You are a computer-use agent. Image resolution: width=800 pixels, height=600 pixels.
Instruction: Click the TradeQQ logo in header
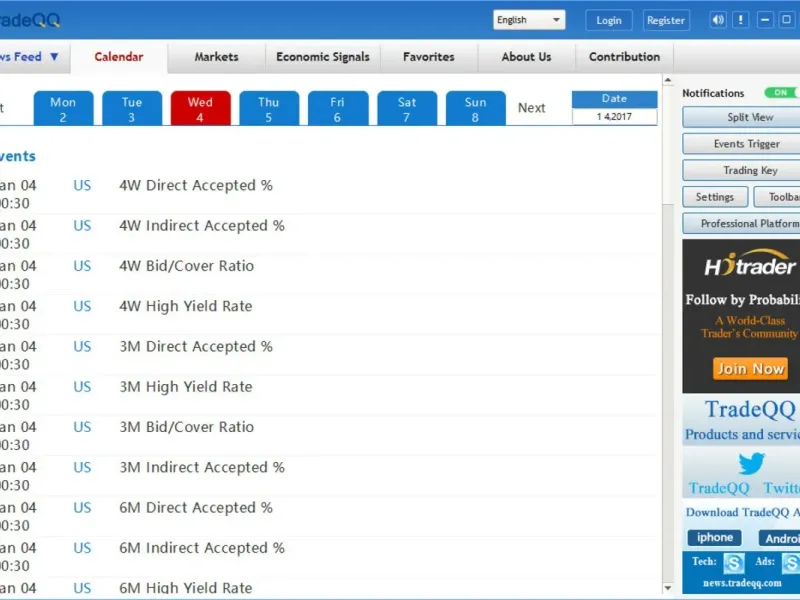pyautogui.click(x=30, y=20)
